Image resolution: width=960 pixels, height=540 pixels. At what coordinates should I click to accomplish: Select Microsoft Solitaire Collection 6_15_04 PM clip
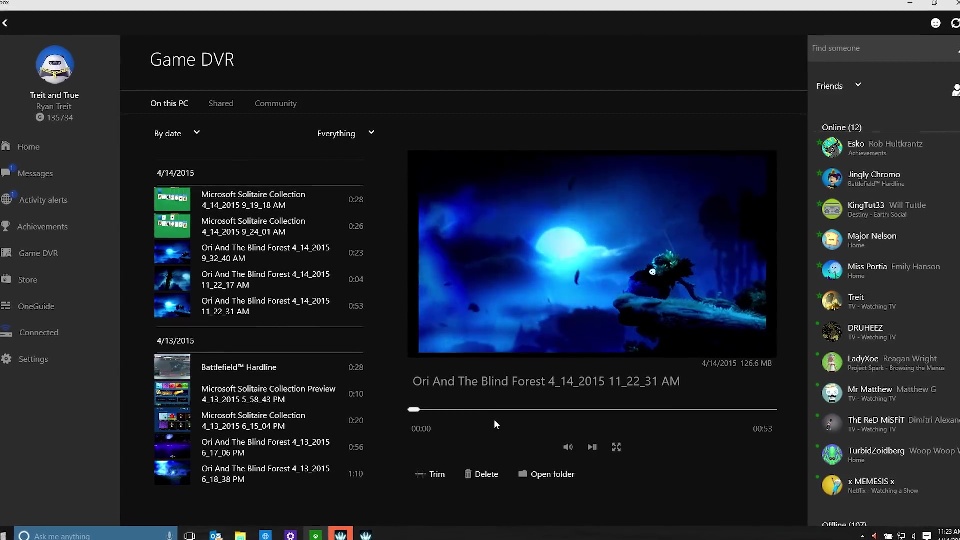pyautogui.click(x=258, y=421)
